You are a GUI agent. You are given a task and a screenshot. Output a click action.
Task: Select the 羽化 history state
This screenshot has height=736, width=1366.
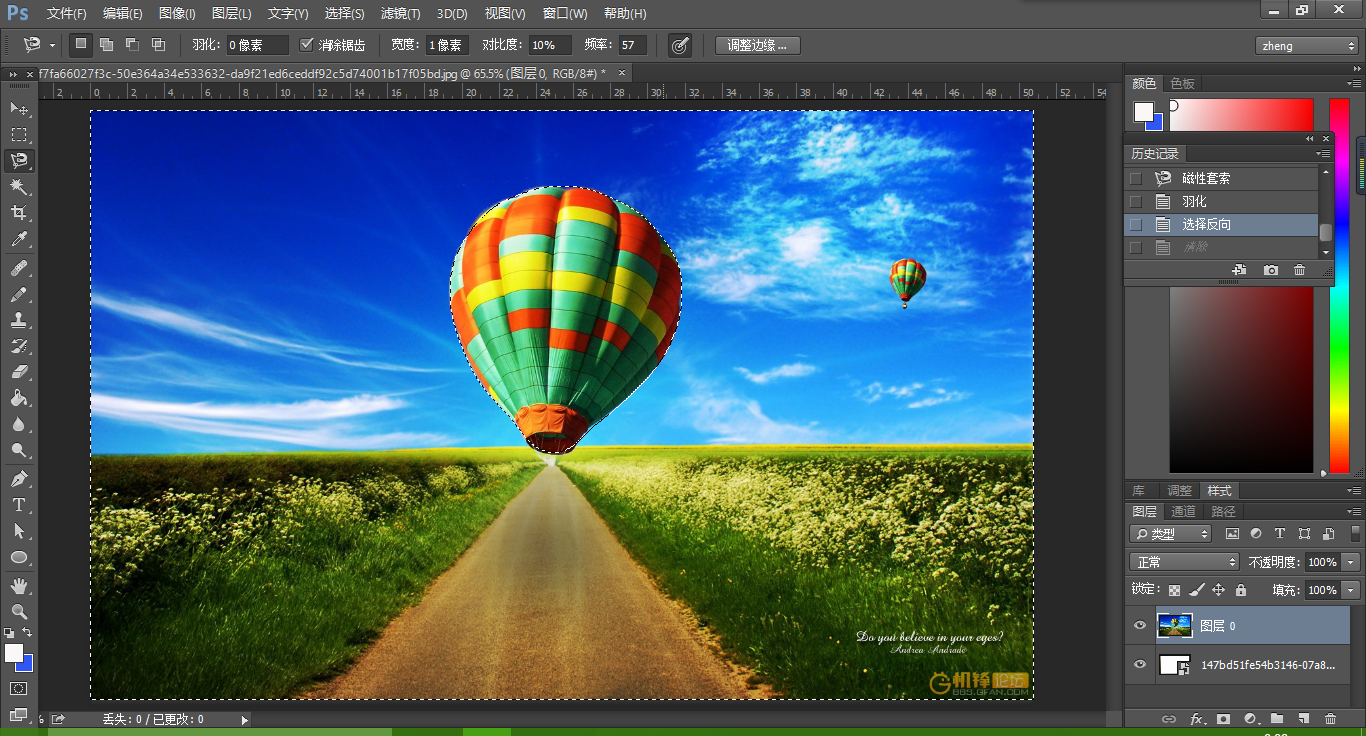pyautogui.click(x=1194, y=201)
